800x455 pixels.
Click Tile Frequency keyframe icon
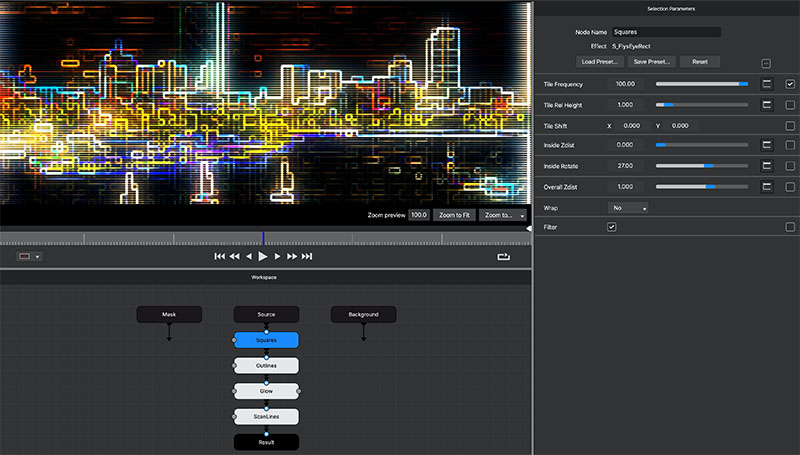pos(767,84)
